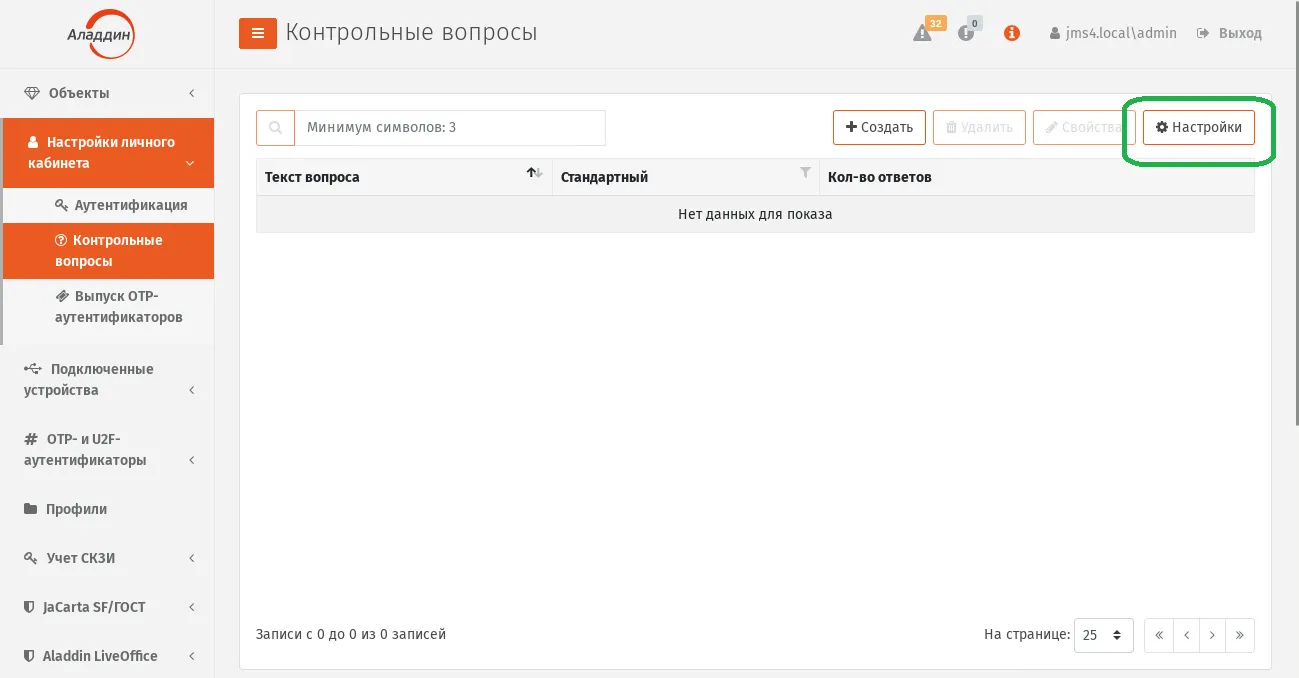Expand Подключенные устройства sidebar section

pos(107,379)
